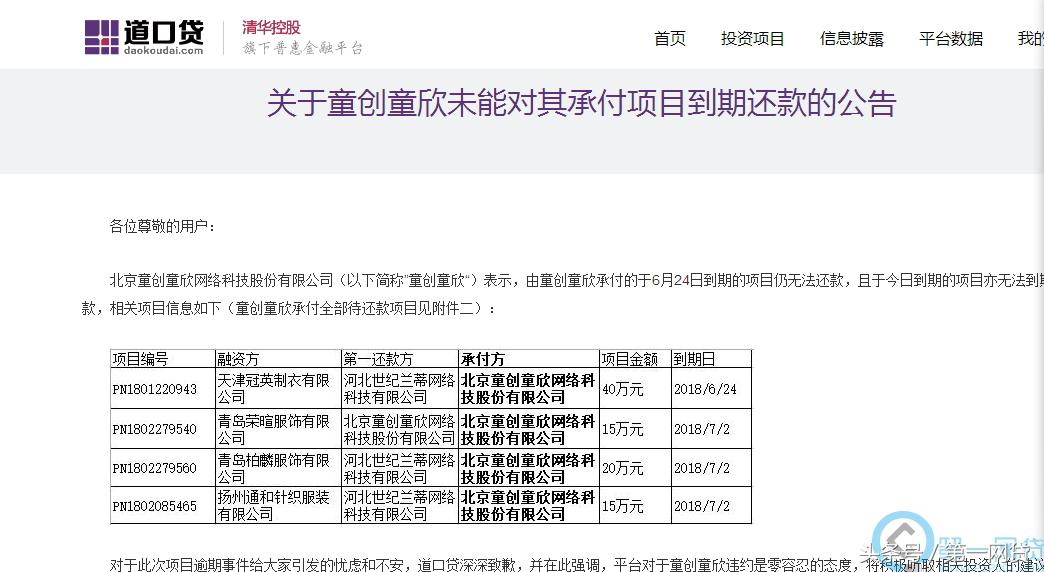Viewport: 1044px width, 572px height.
Task: Select project number PN1802085465
Action: point(154,507)
